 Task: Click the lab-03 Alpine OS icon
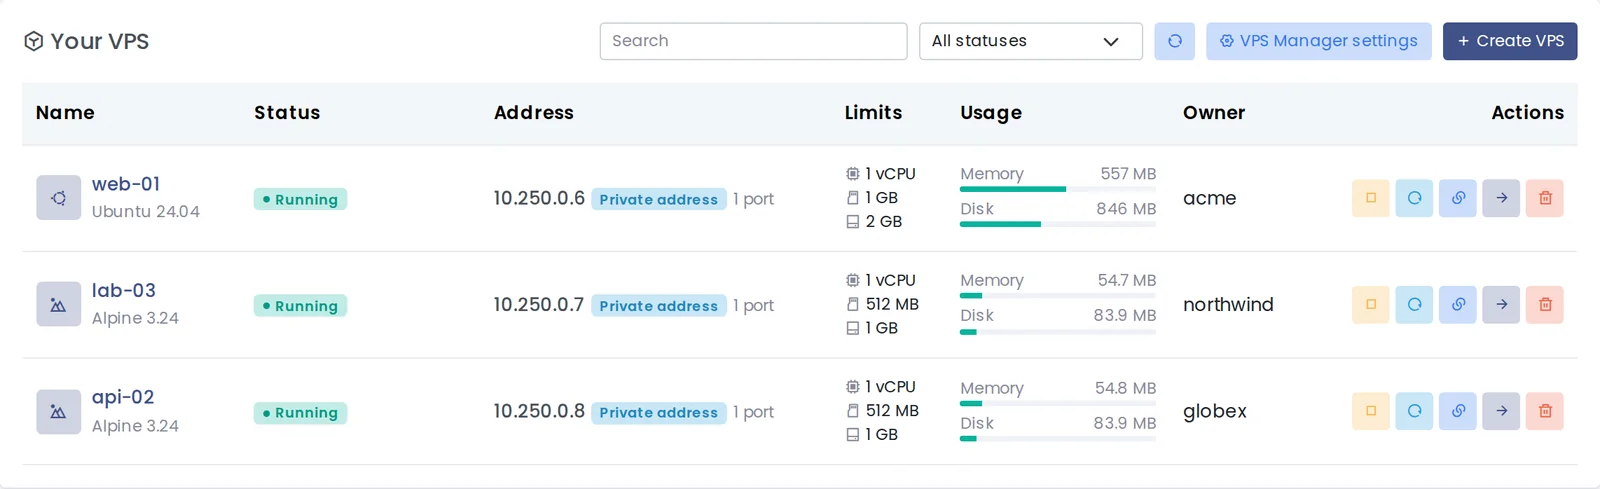click(58, 305)
